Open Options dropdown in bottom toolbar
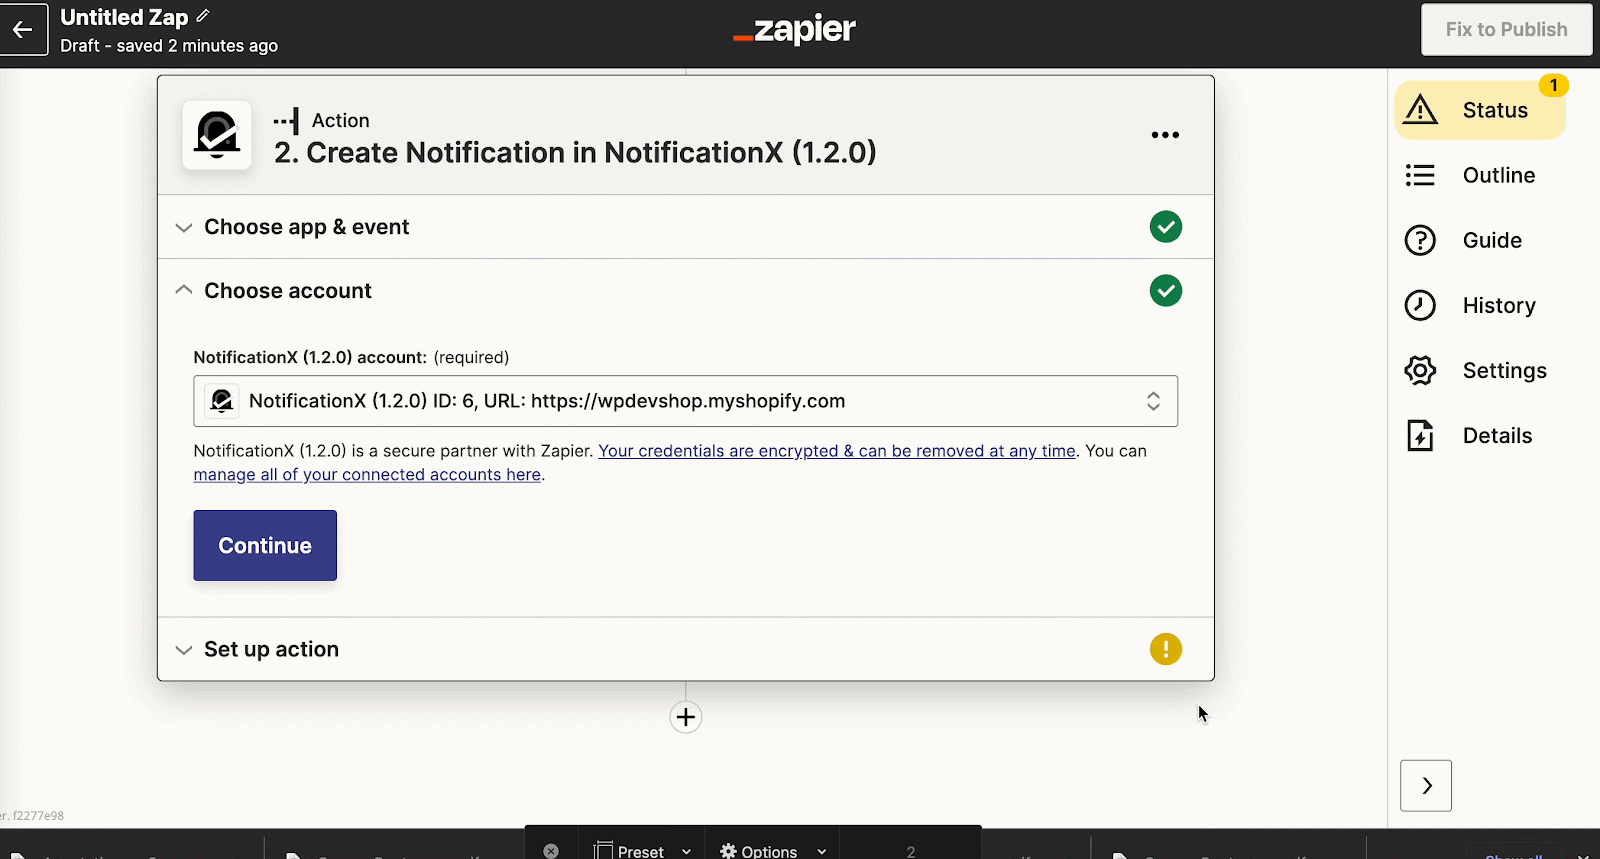 coord(773,850)
